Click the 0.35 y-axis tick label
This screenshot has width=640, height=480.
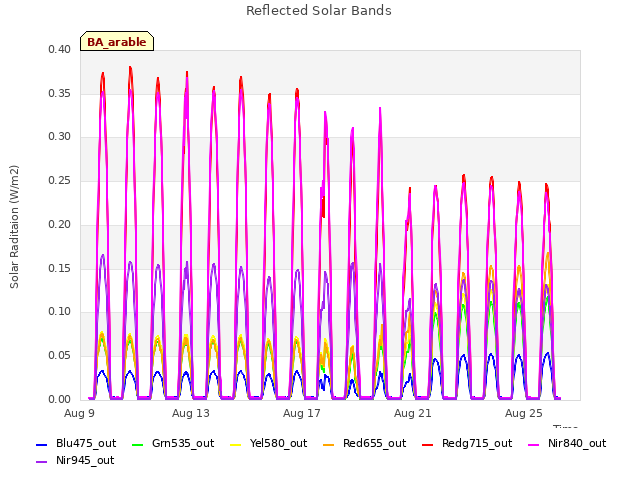60,93
